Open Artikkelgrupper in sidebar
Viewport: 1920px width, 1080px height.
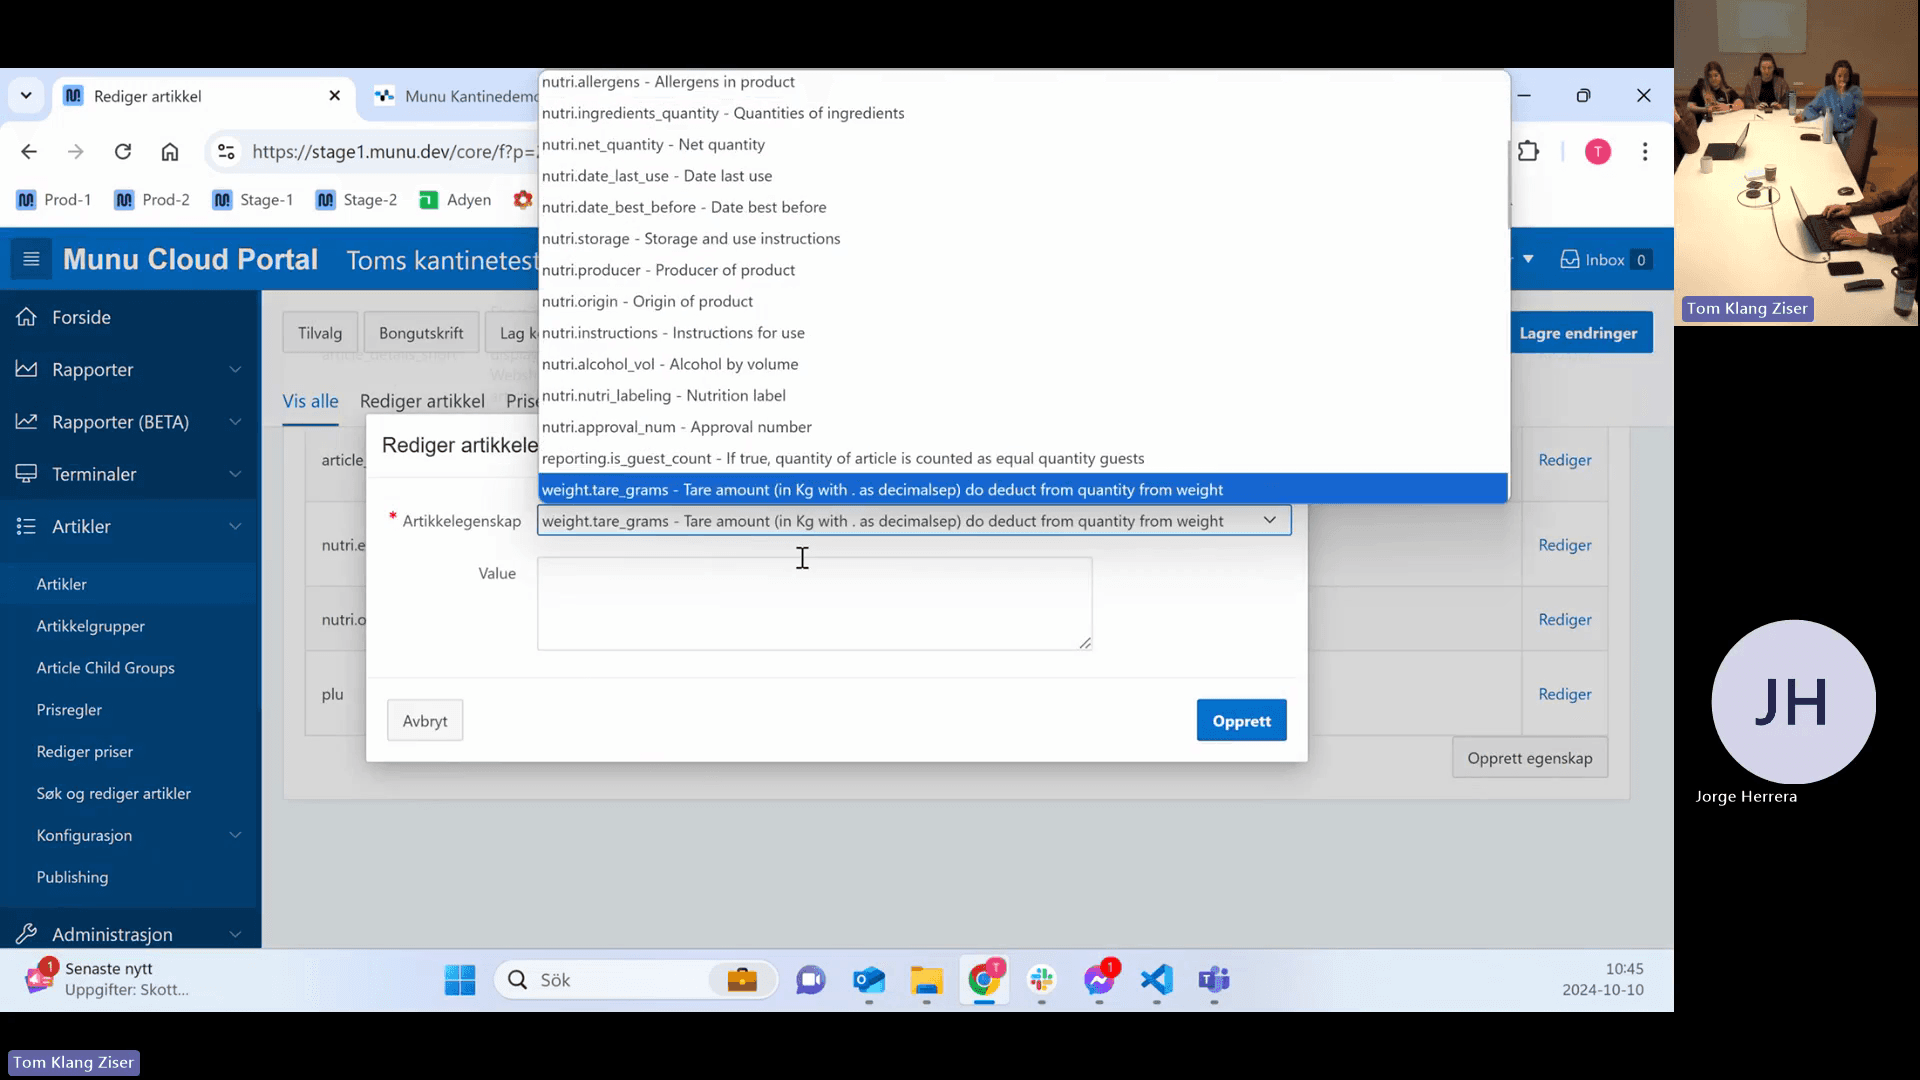91,626
